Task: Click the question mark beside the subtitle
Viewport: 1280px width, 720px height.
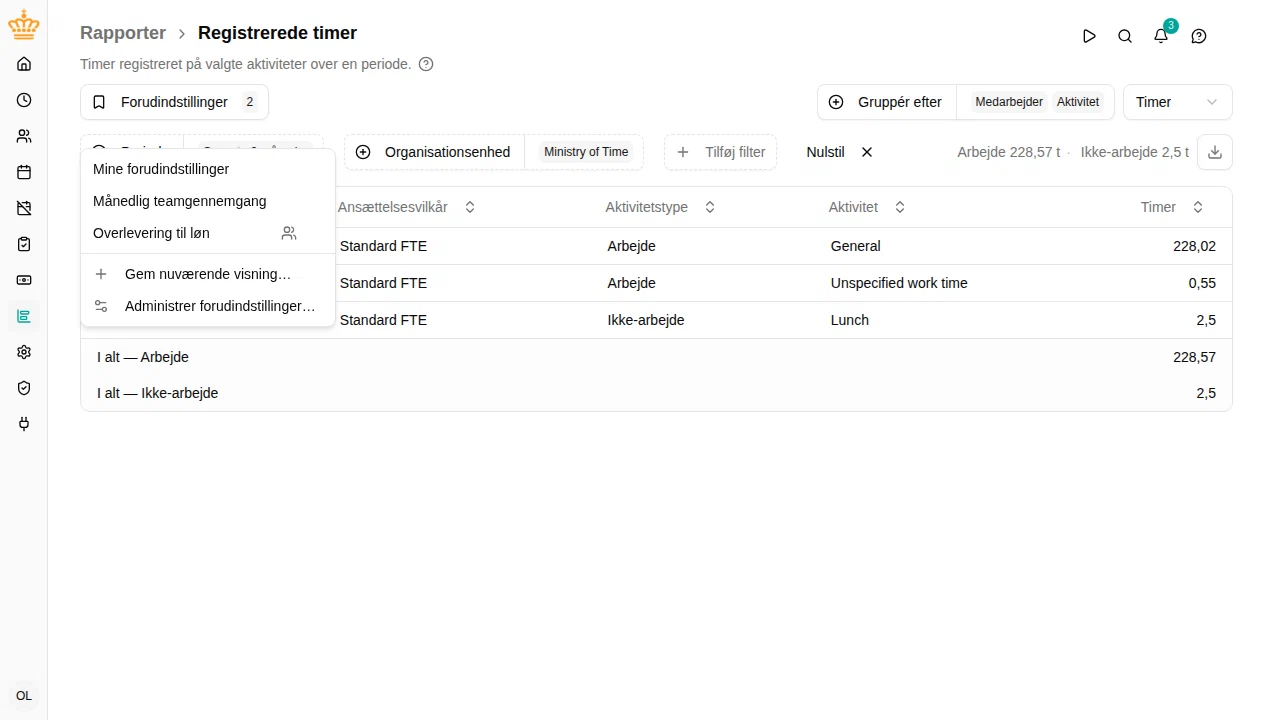Action: pos(426,64)
